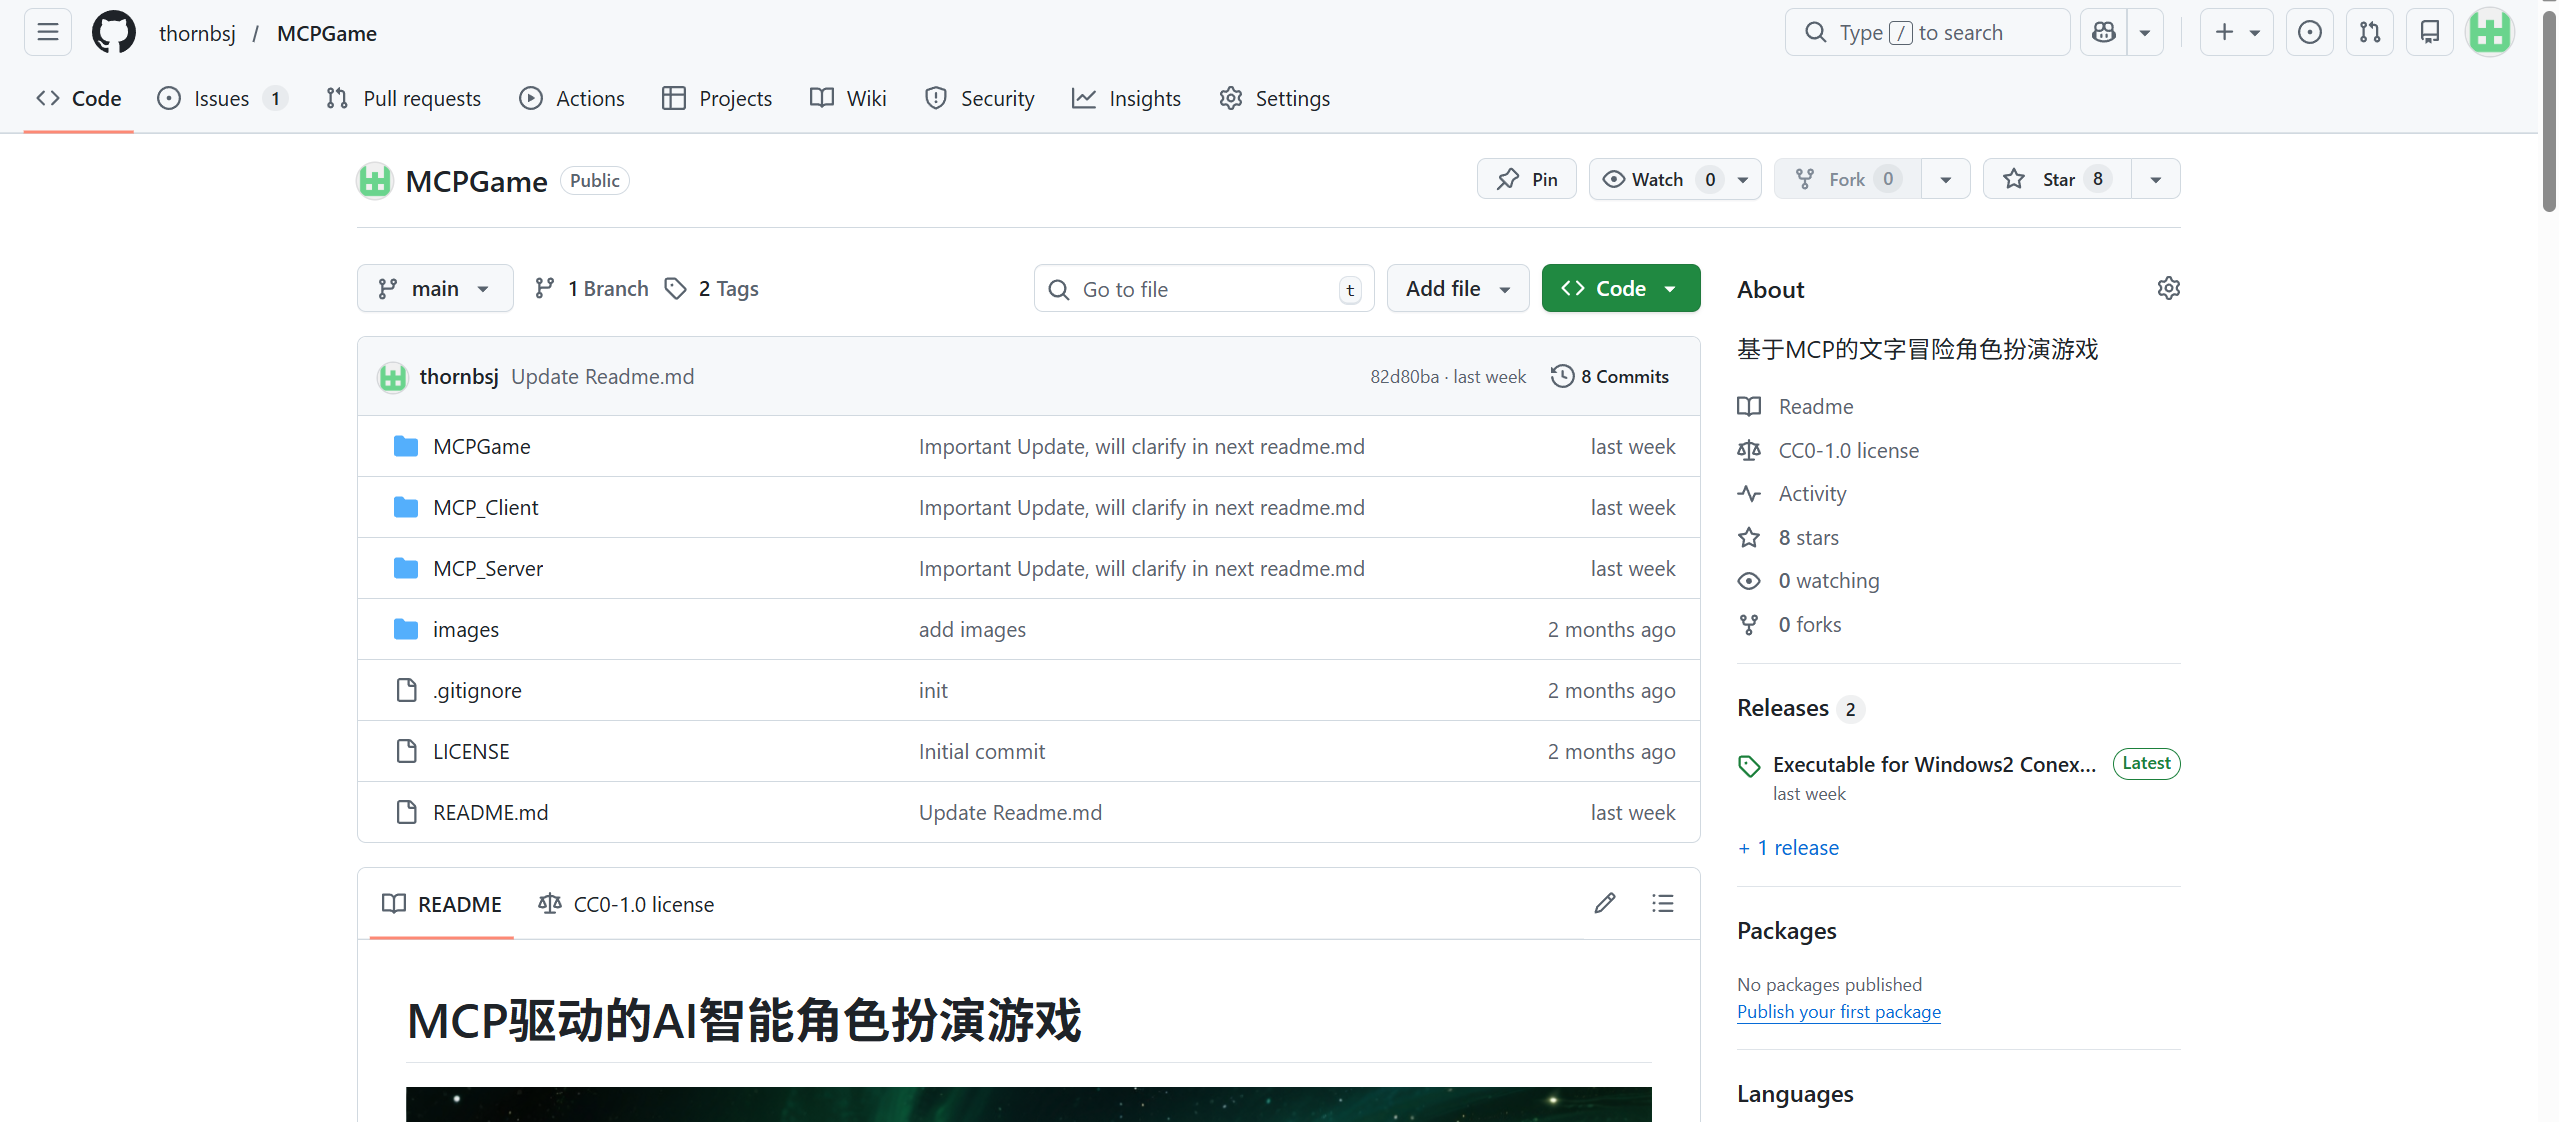Open the hamburger navigation menu
This screenshot has width=2559, height=1122.
(47, 32)
